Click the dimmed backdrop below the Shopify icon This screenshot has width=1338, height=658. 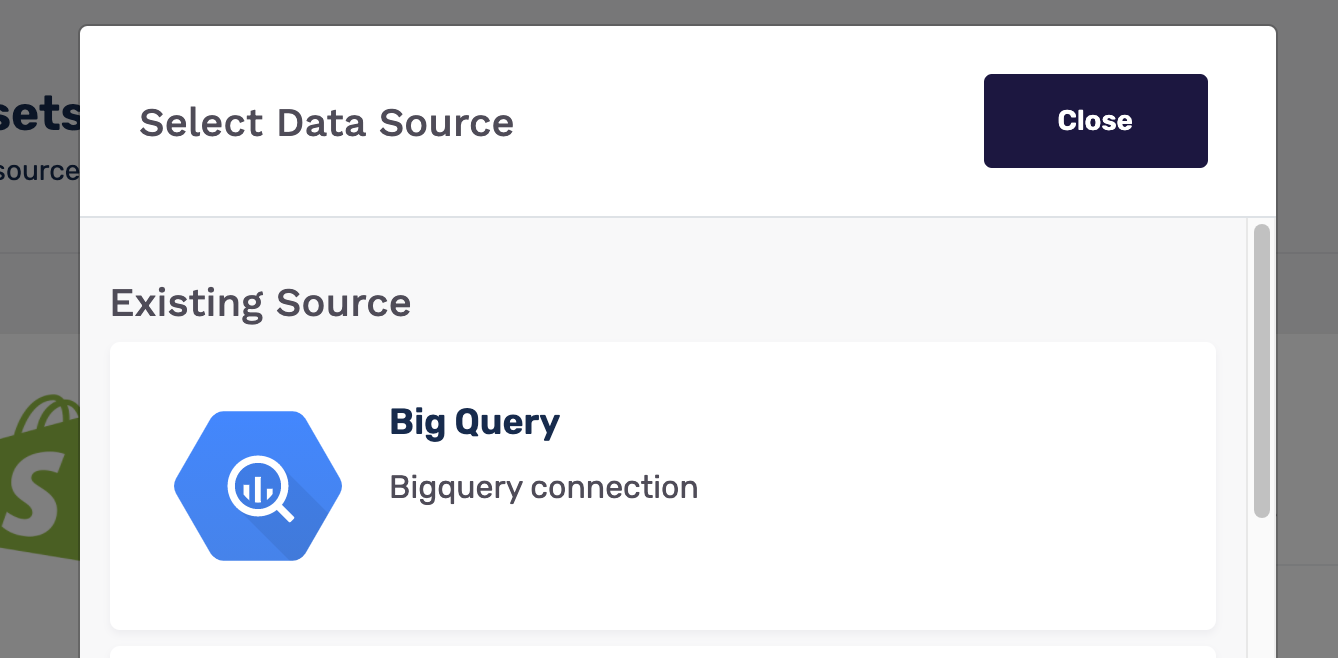40,610
